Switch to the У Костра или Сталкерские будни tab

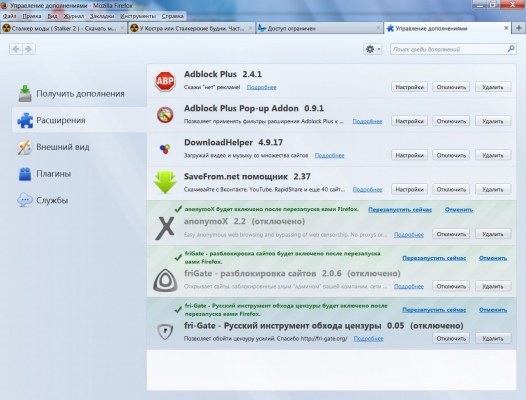coord(192,28)
